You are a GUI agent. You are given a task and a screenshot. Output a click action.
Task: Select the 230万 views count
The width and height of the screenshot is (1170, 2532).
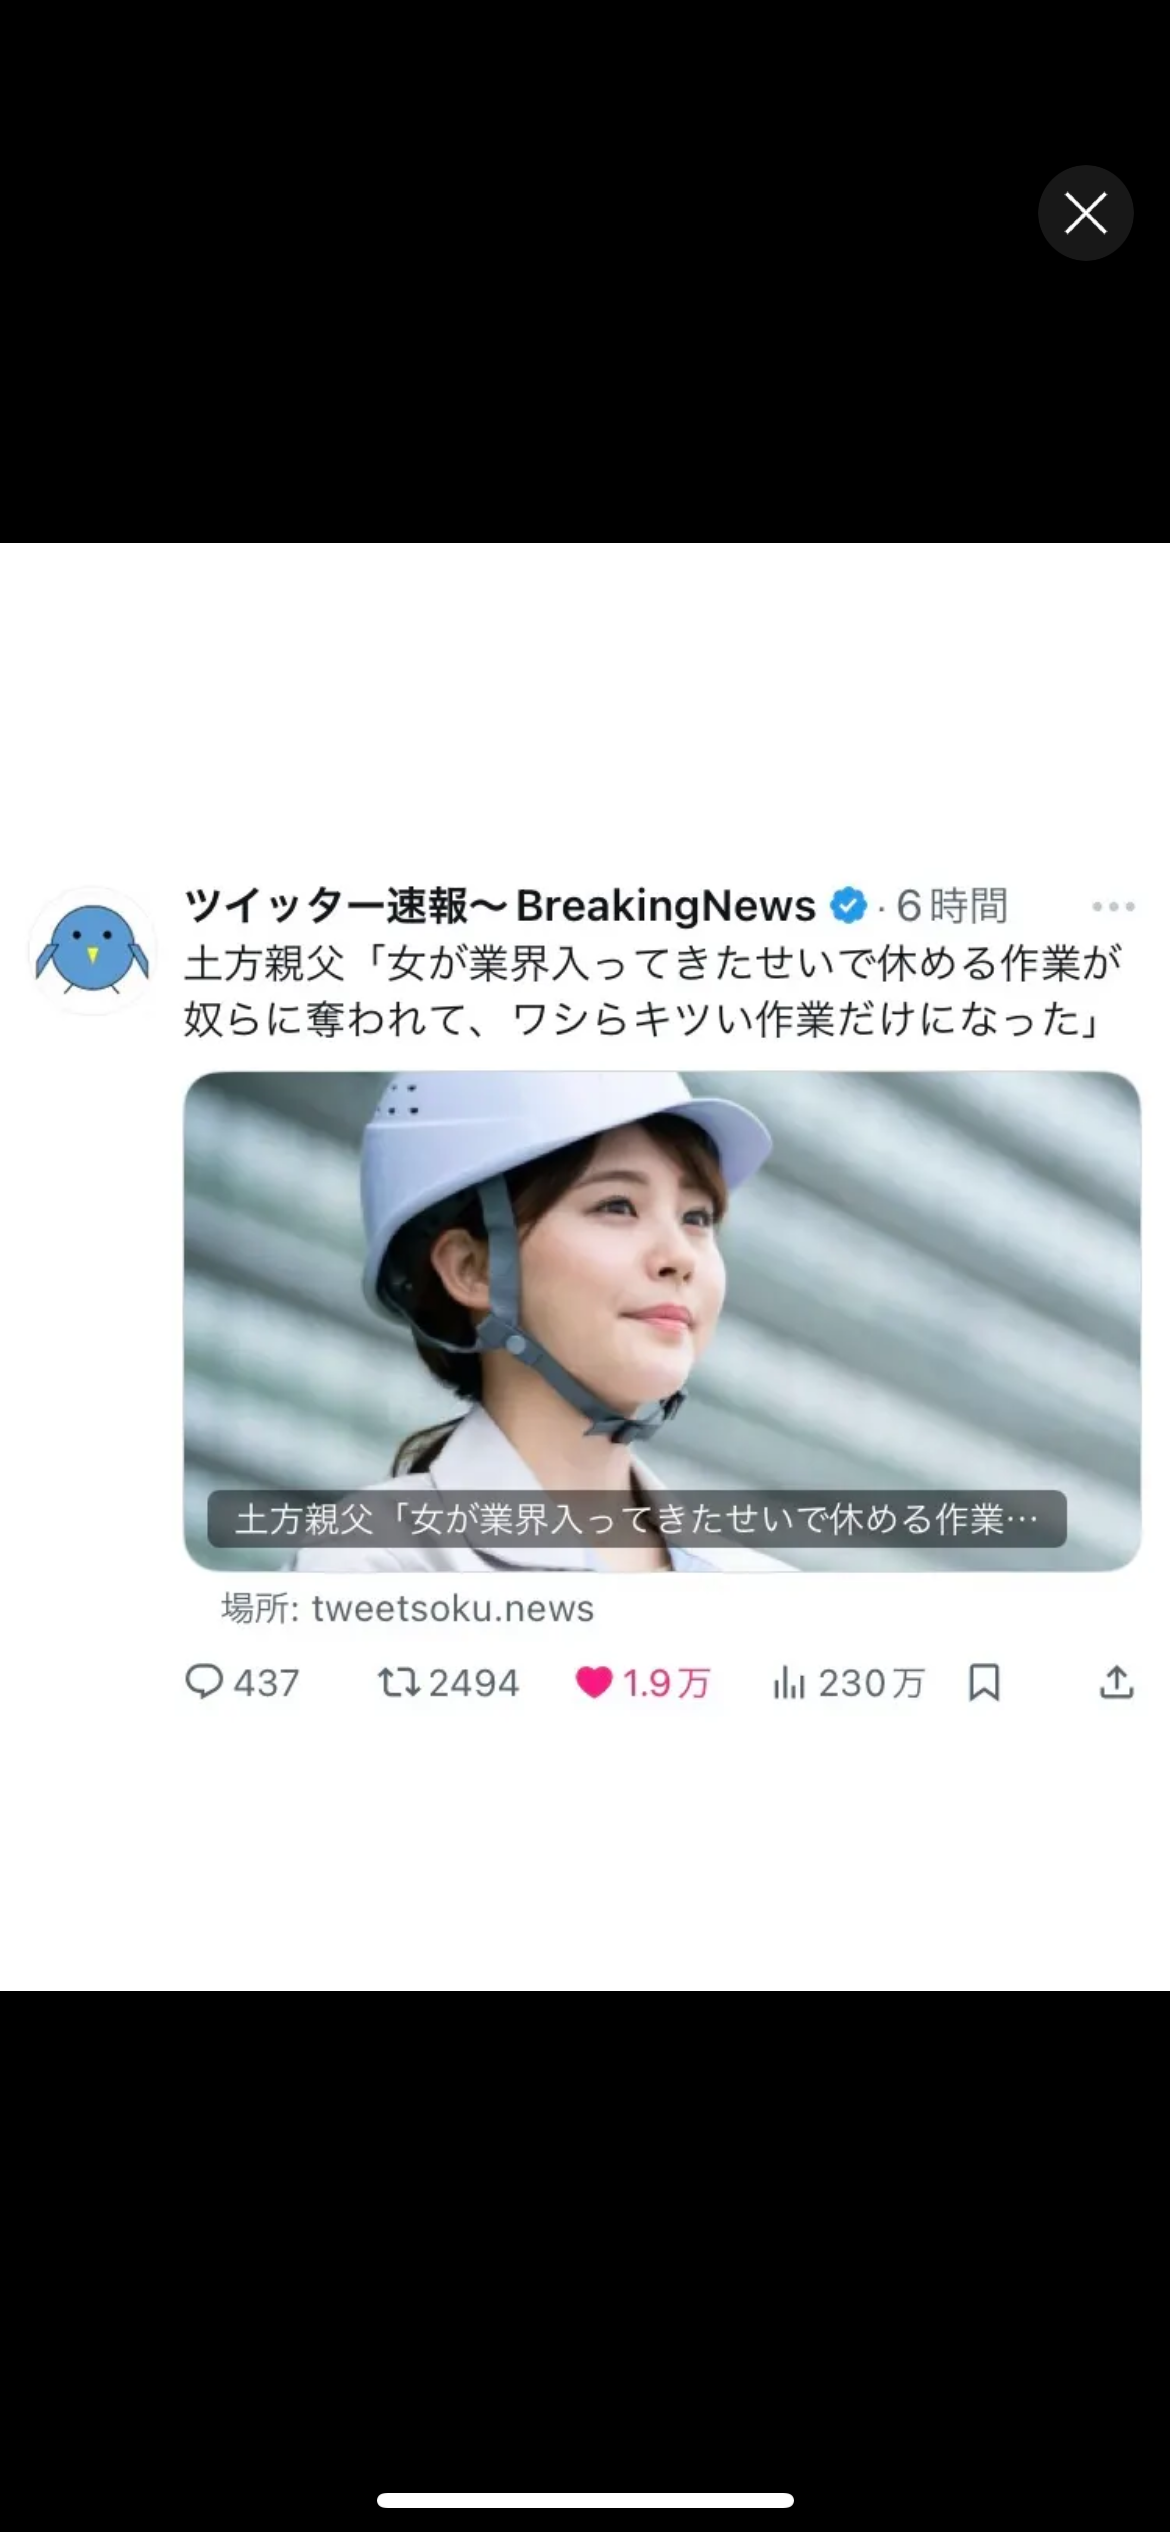871,1683
